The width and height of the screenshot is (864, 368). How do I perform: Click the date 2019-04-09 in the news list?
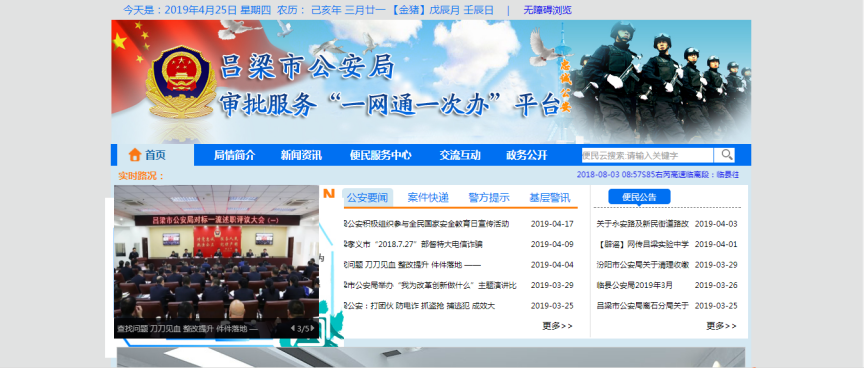coord(552,245)
